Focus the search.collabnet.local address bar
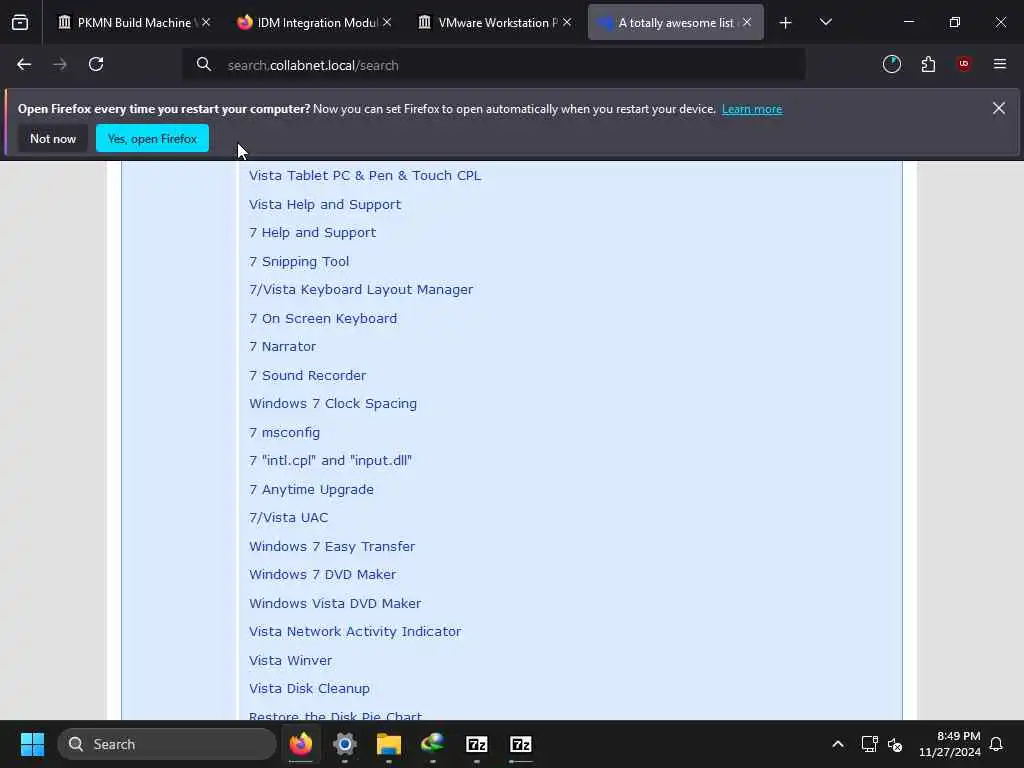 [x=494, y=65]
